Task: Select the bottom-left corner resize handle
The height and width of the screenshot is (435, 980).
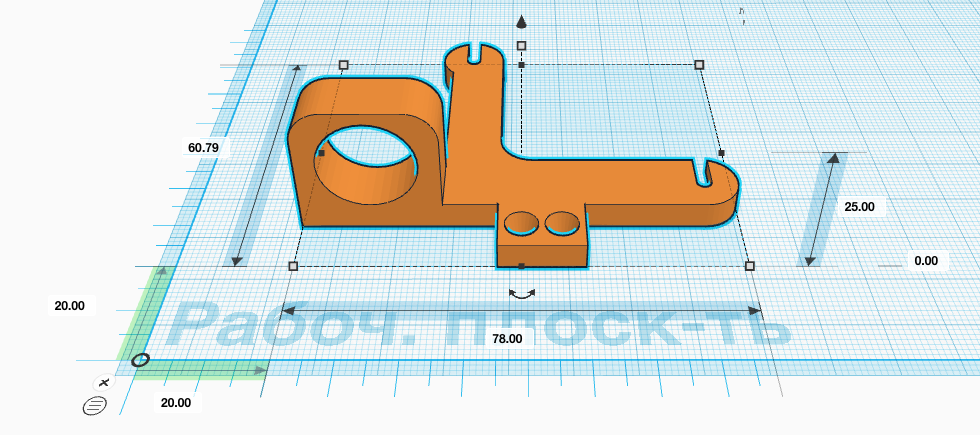Action: point(293,266)
